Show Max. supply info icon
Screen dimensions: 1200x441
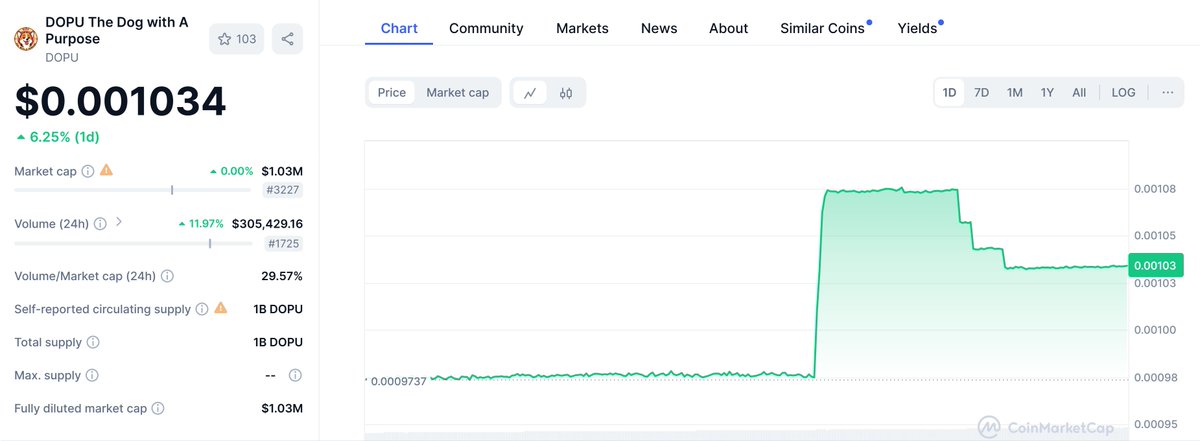coord(92,375)
